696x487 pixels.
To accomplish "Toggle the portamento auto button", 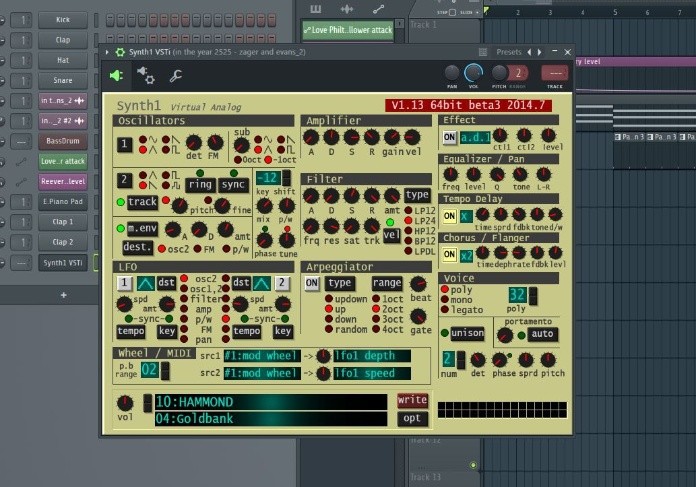I will pos(542,334).
